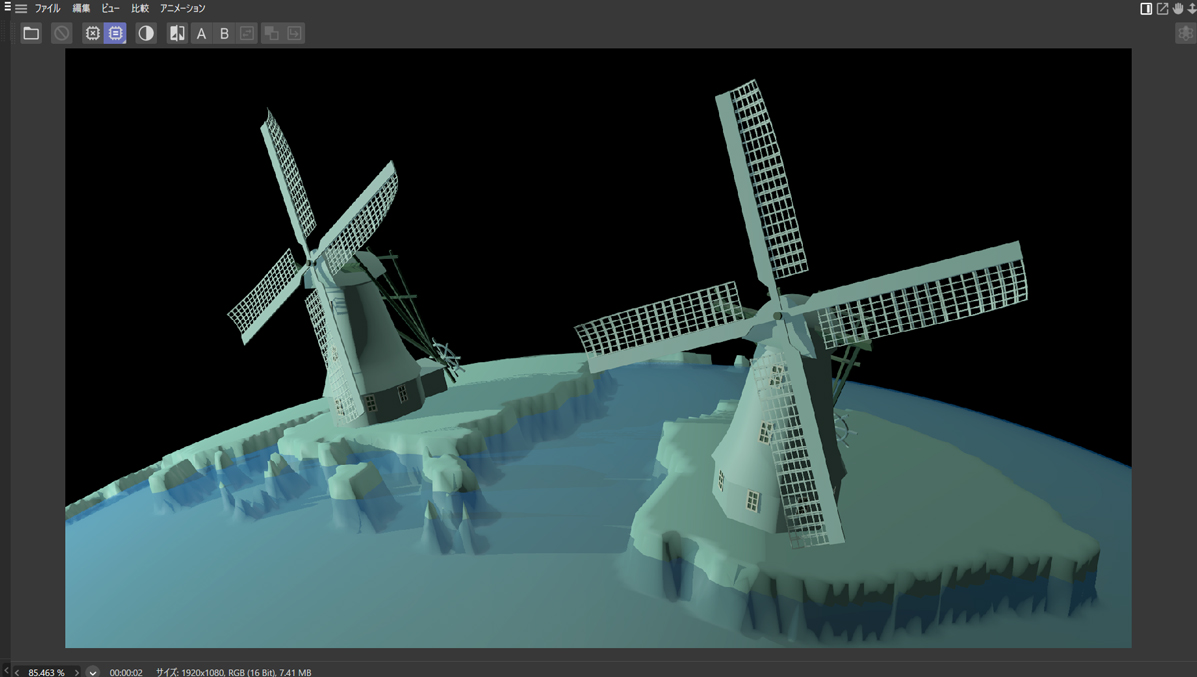
Task: Click the swap A/B icon
Action: tap(247, 34)
